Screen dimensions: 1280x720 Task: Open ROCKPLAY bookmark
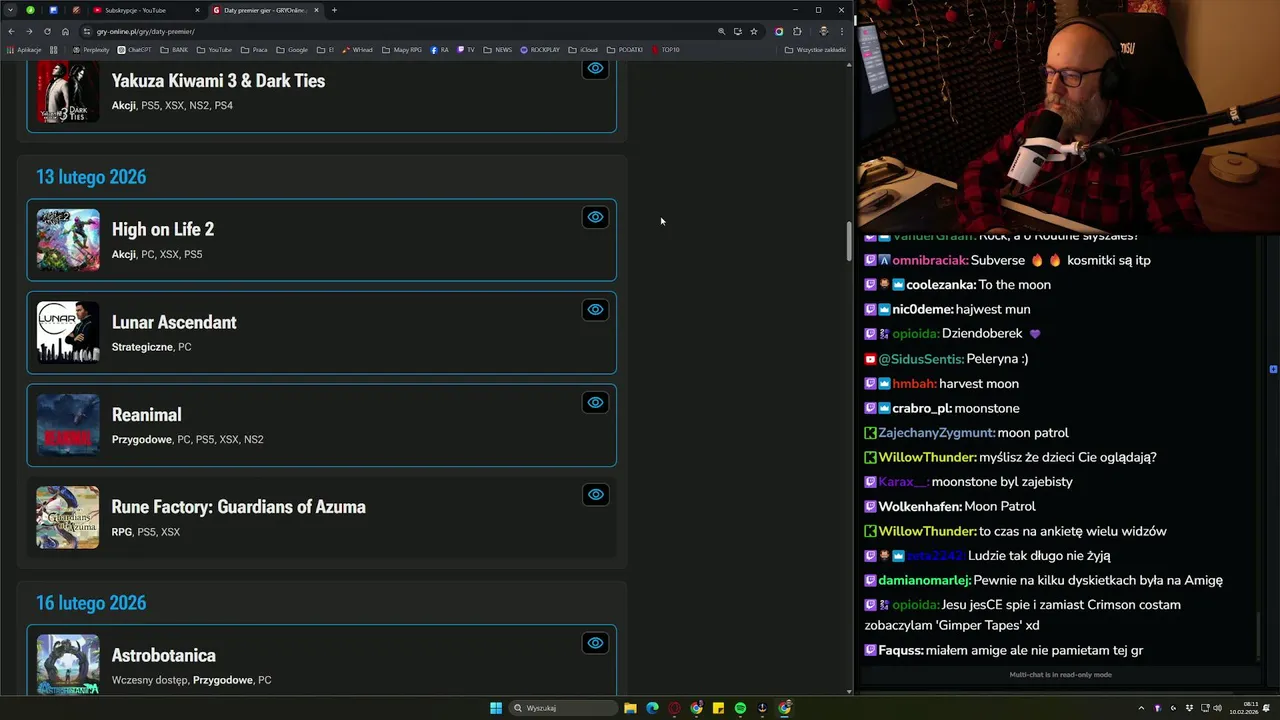[x=540, y=50]
